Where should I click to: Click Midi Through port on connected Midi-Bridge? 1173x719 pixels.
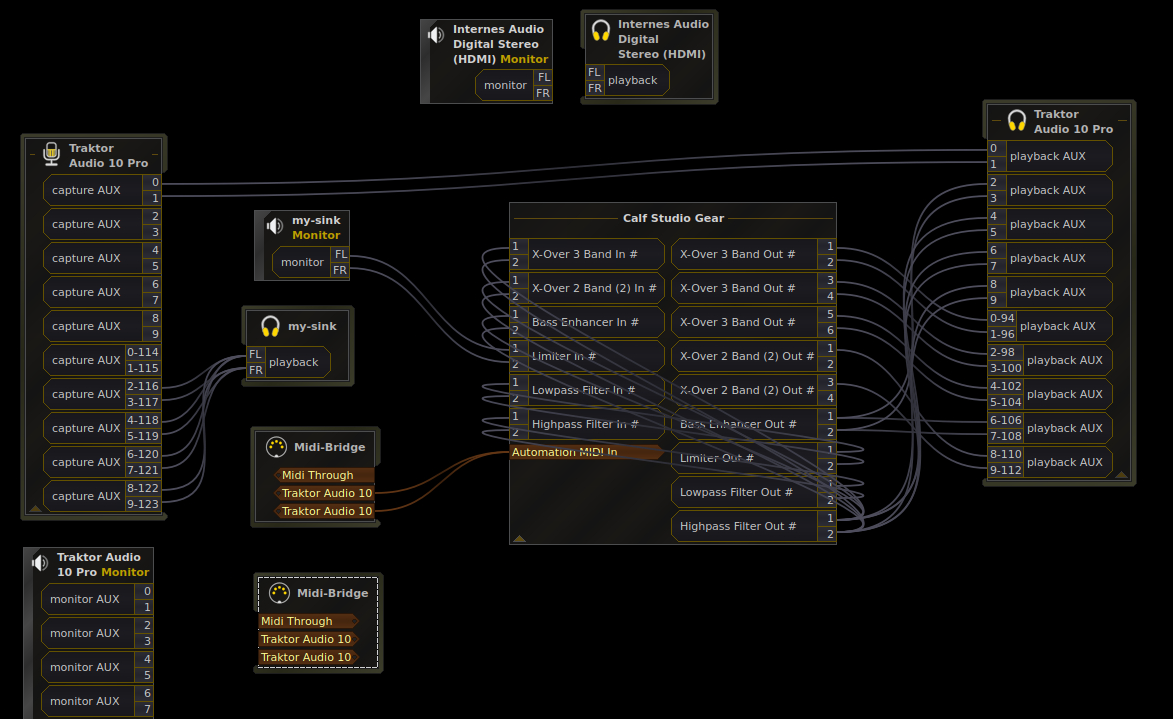point(324,475)
